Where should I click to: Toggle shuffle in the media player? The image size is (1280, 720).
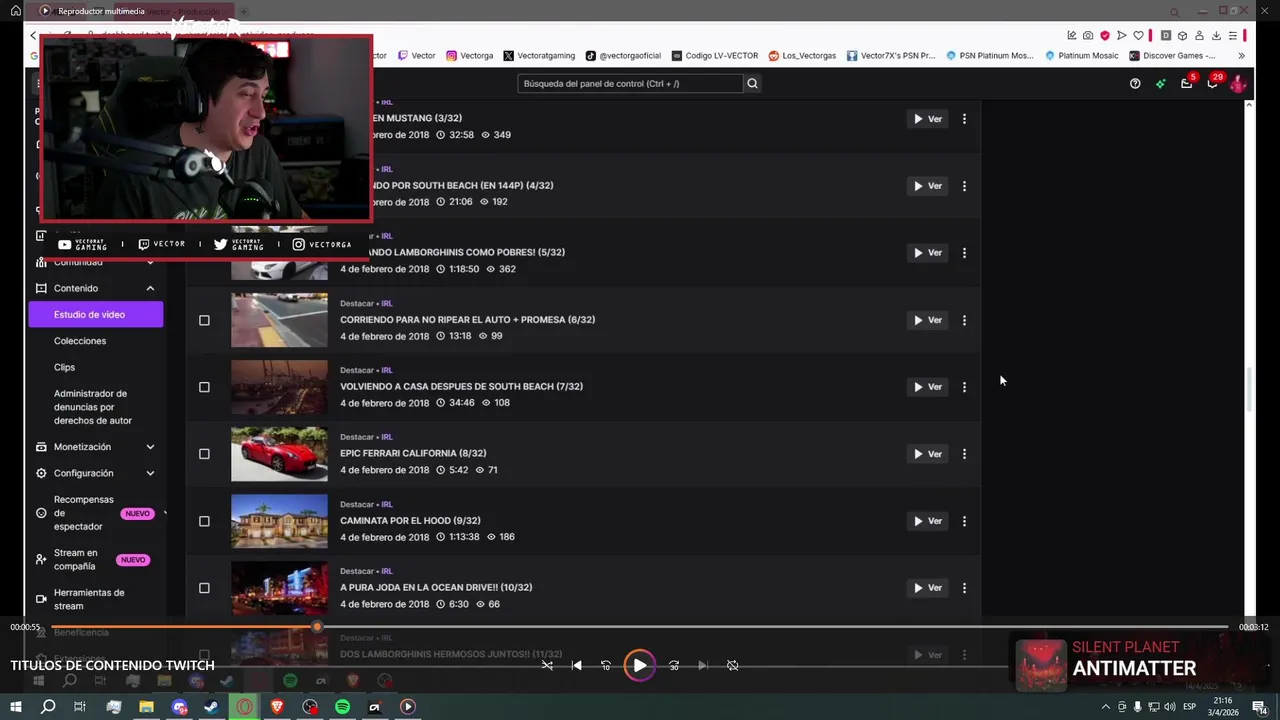pos(547,665)
